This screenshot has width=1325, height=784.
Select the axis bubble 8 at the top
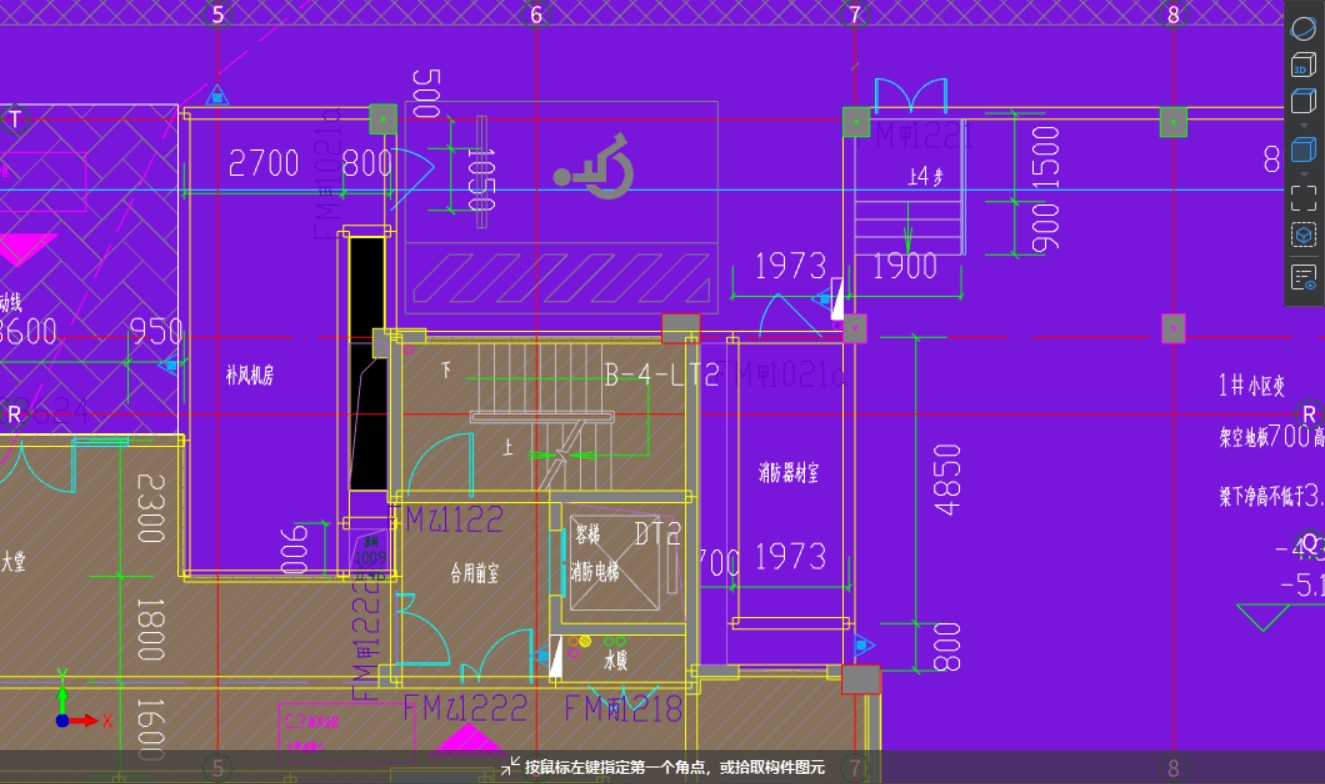1173,14
